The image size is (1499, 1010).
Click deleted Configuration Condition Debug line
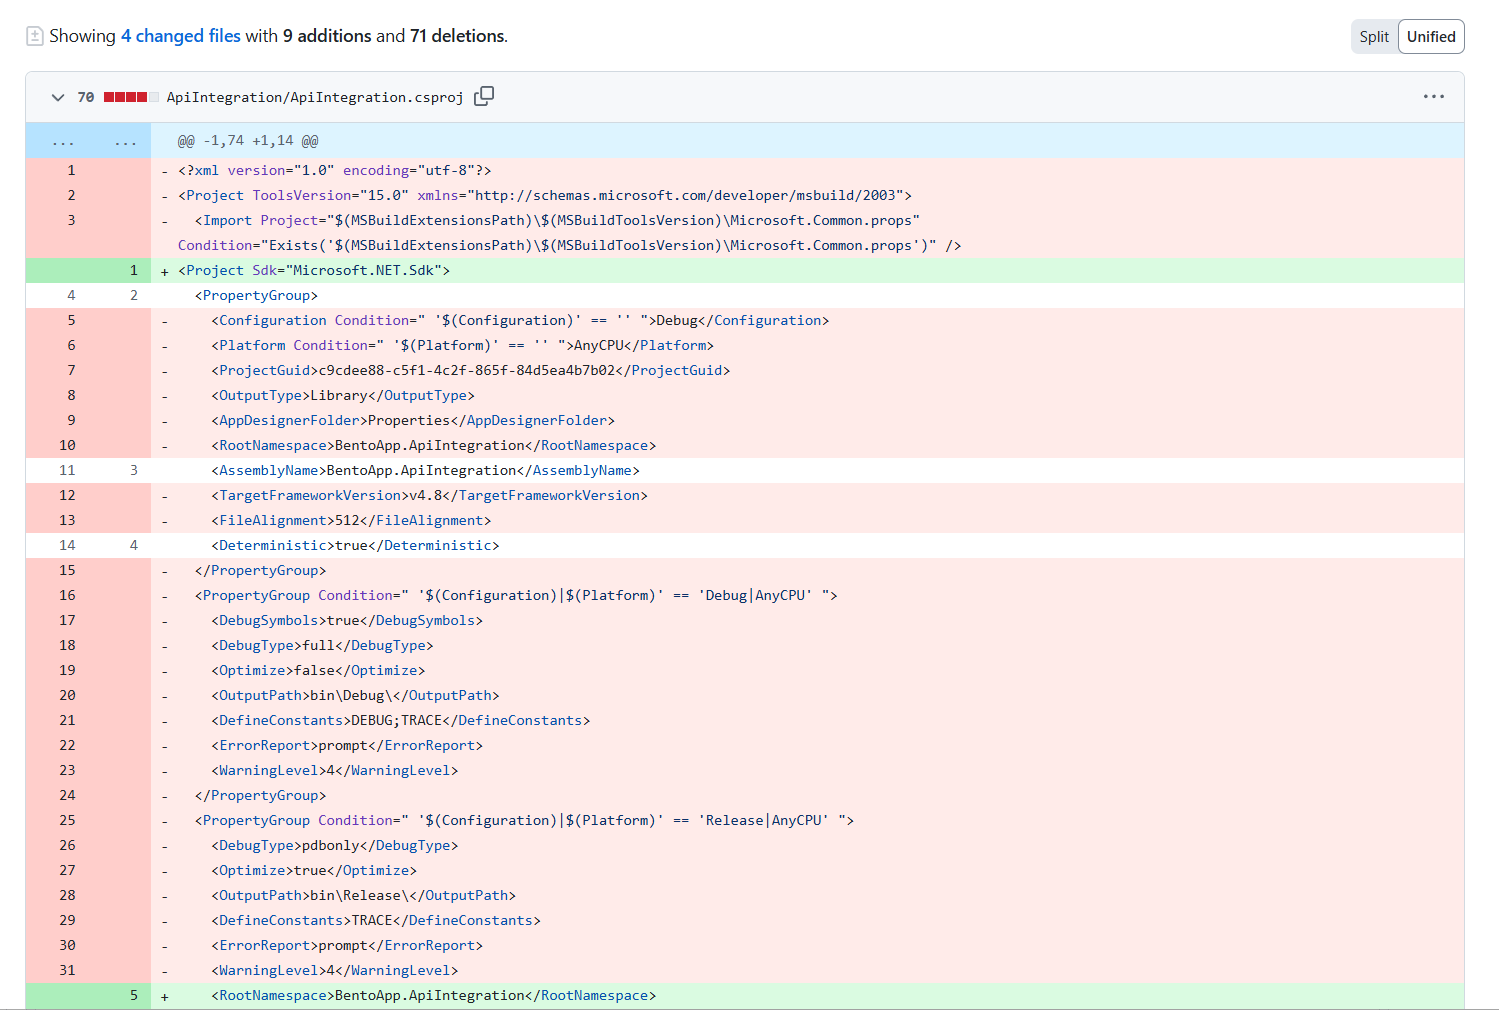pos(807,320)
